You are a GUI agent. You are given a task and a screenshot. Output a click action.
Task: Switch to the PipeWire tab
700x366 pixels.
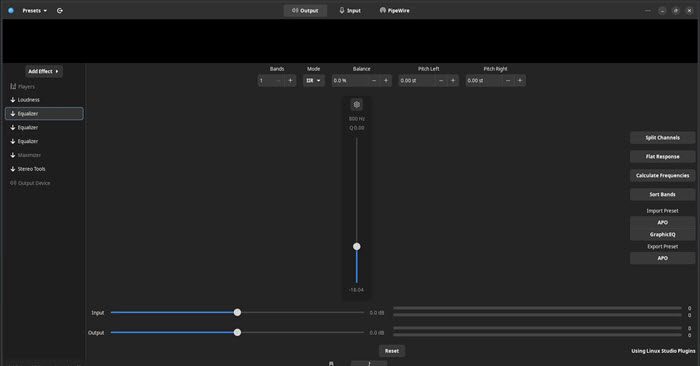click(395, 10)
